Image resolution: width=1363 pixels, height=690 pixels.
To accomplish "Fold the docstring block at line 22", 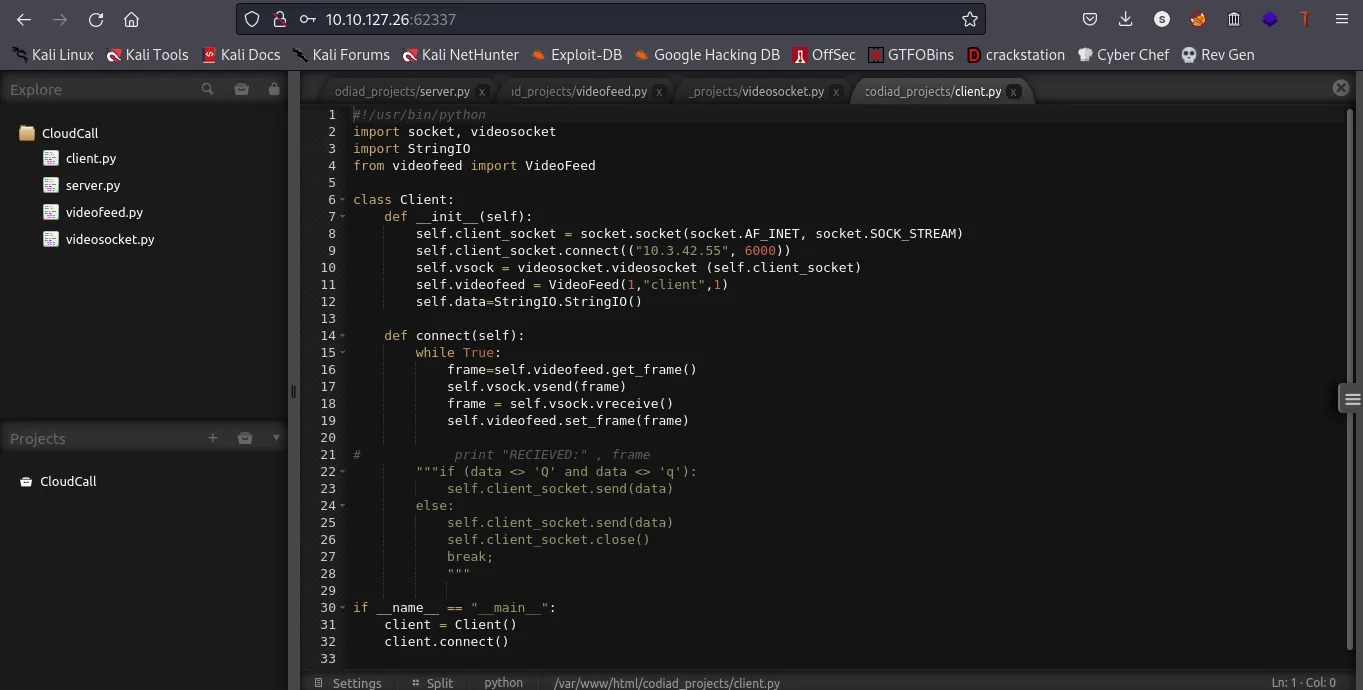I will point(343,472).
